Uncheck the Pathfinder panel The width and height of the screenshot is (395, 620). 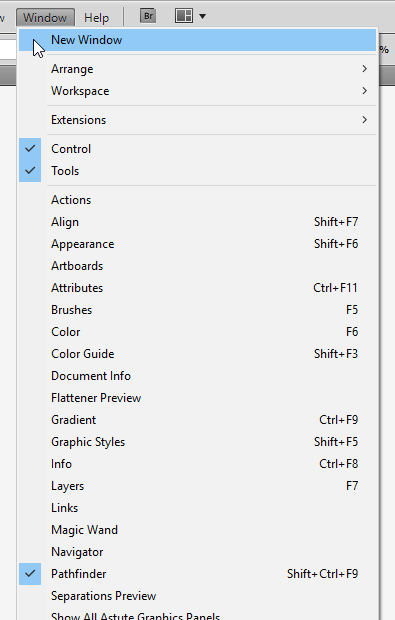(30, 574)
